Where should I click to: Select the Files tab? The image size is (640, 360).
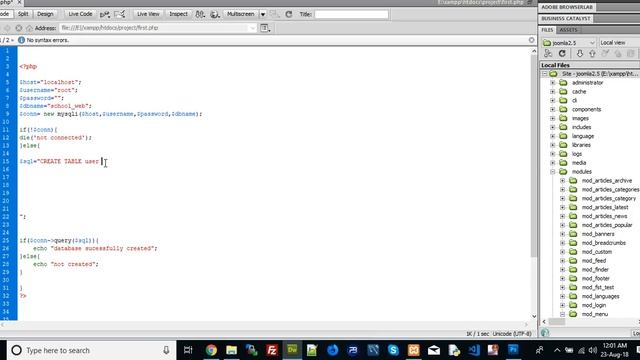547,30
